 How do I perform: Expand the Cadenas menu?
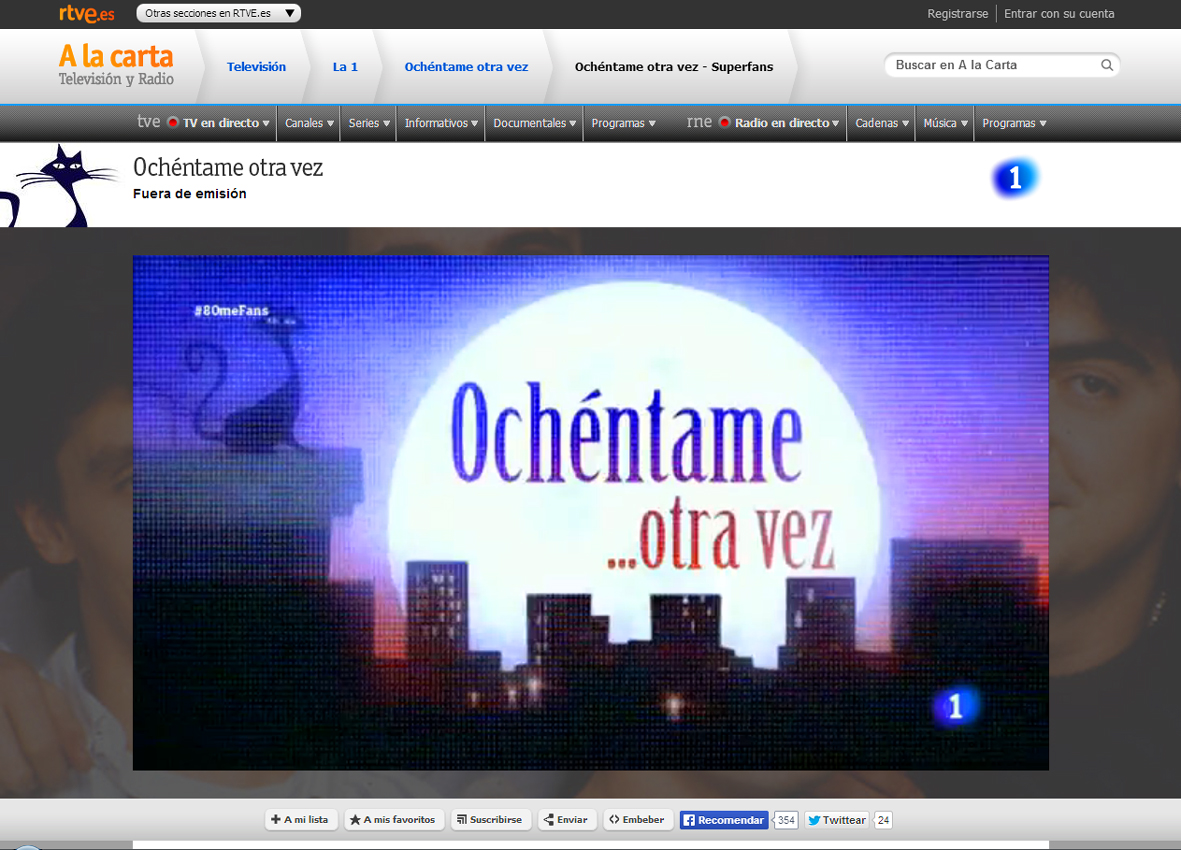(x=881, y=123)
